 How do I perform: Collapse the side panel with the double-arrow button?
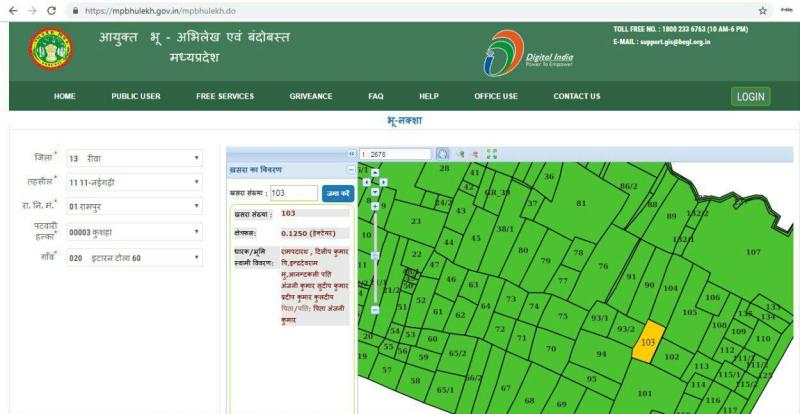[x=351, y=154]
